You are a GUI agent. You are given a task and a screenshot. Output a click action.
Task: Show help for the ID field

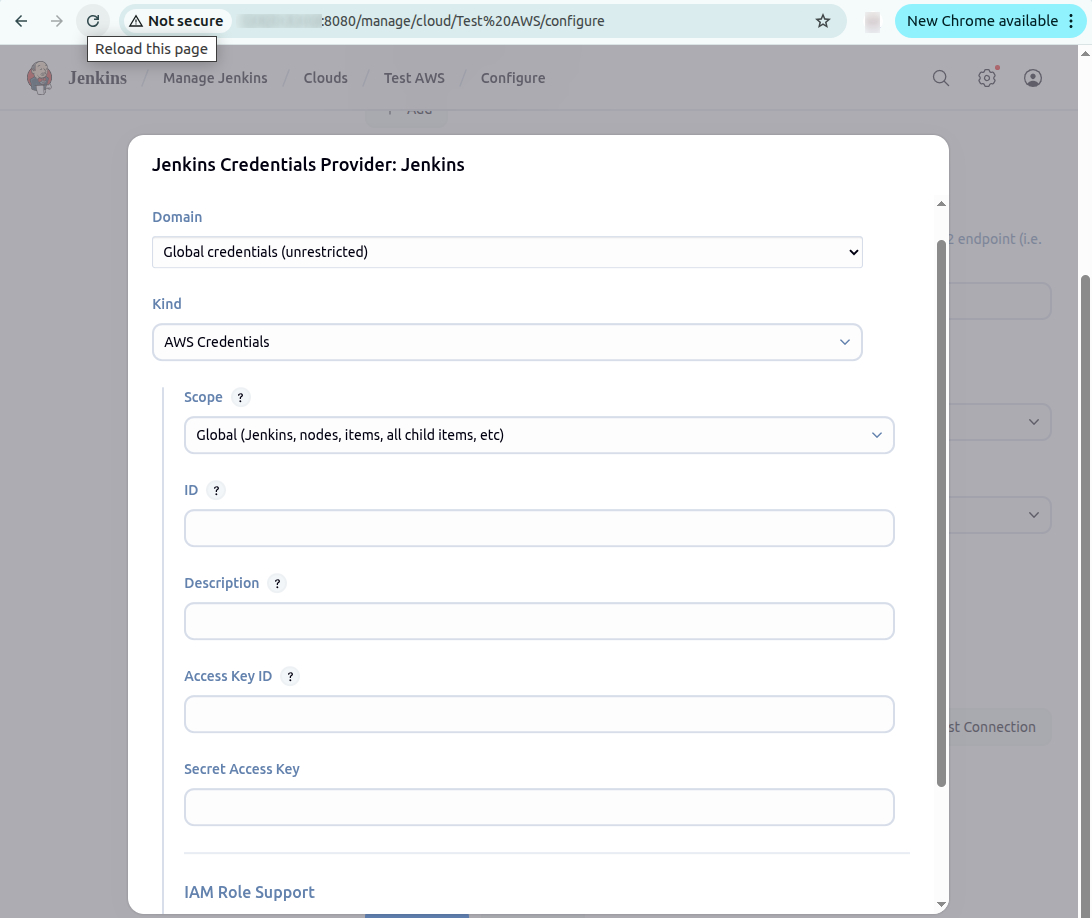click(x=218, y=490)
